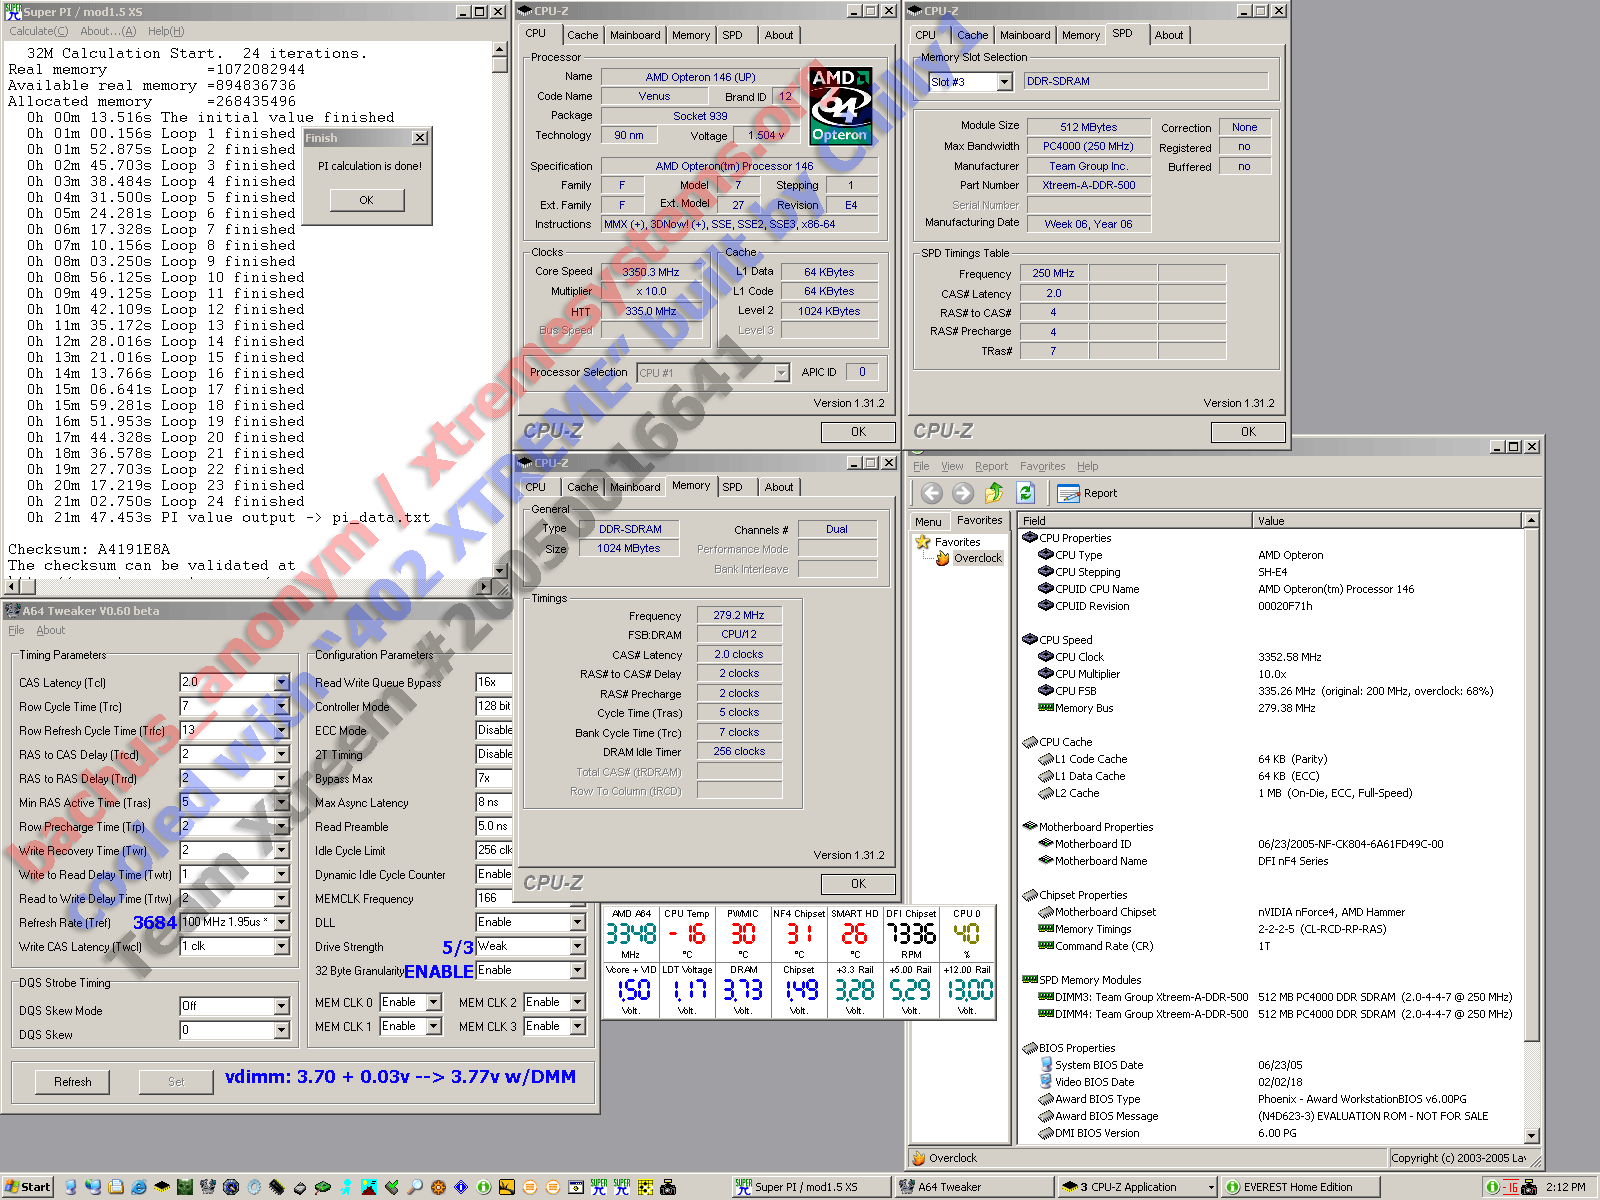1600x1200 pixels.
Task: Click the red 16 temperature tray icon
Action: tap(1510, 1187)
